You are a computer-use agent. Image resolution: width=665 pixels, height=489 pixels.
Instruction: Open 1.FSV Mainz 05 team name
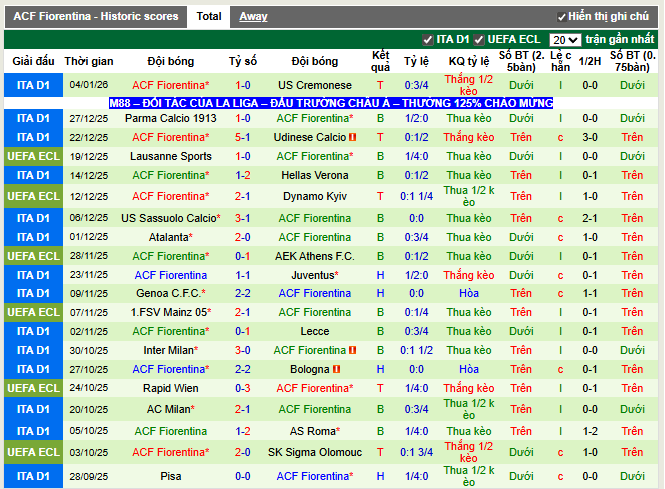coord(170,313)
